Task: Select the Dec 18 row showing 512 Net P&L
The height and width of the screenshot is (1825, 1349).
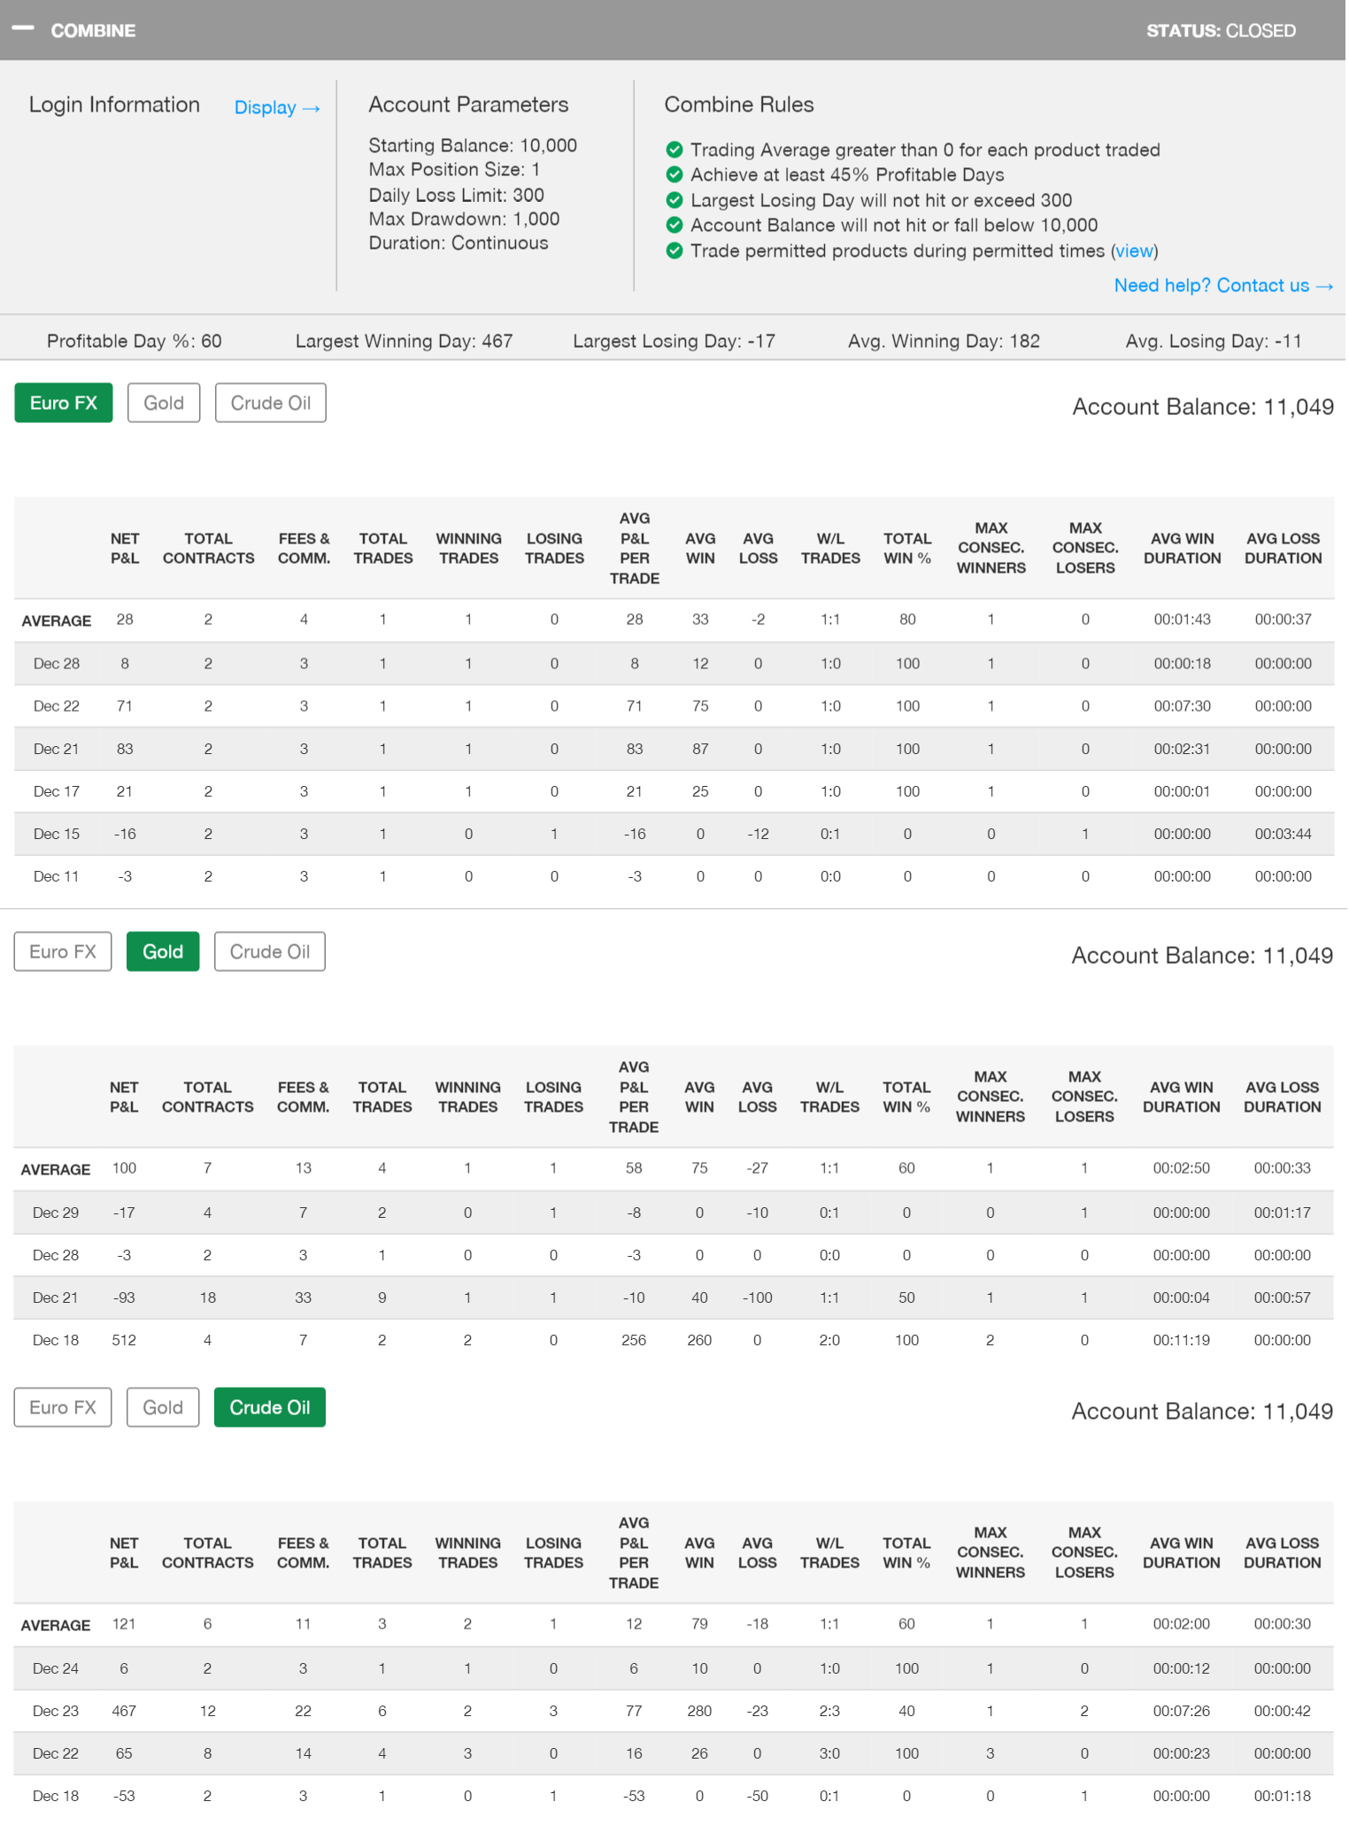Action: pos(672,1340)
